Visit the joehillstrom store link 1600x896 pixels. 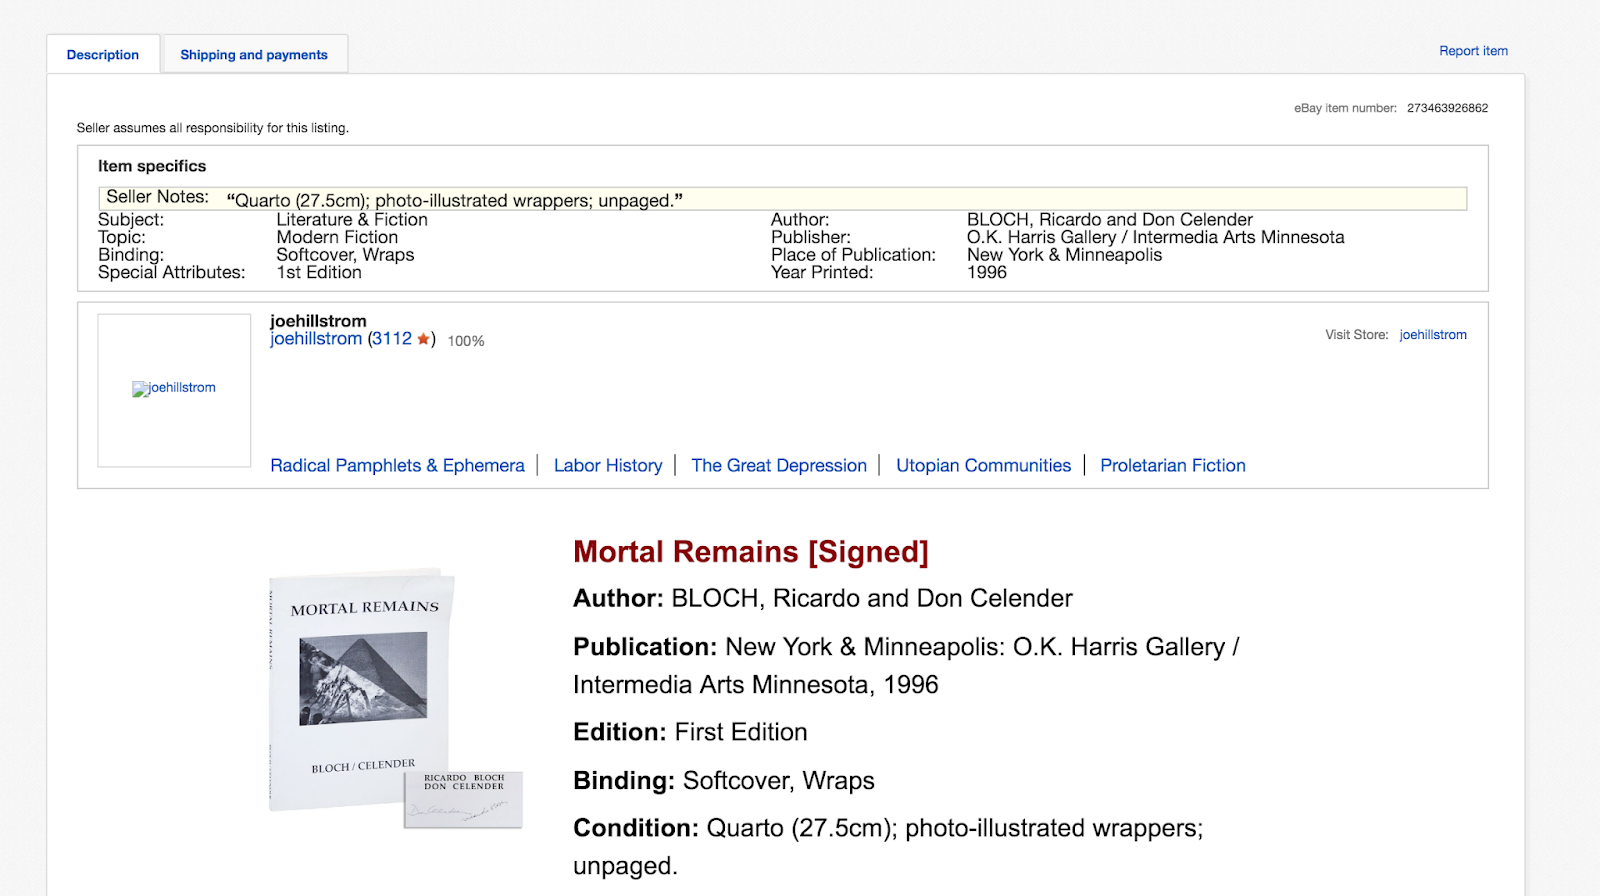(1433, 335)
